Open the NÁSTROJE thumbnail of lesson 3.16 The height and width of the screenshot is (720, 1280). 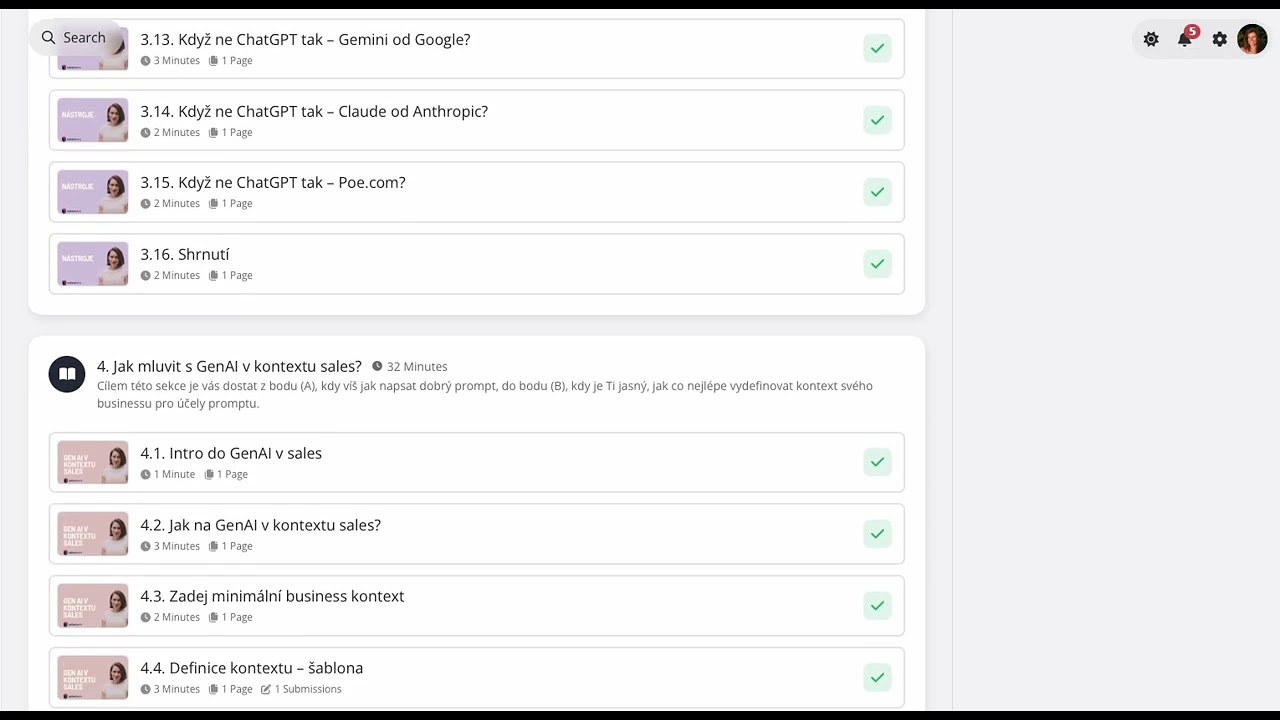tap(93, 264)
